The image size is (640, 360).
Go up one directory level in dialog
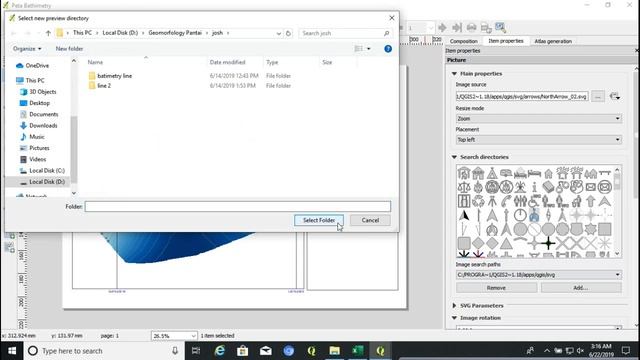tap(48, 33)
